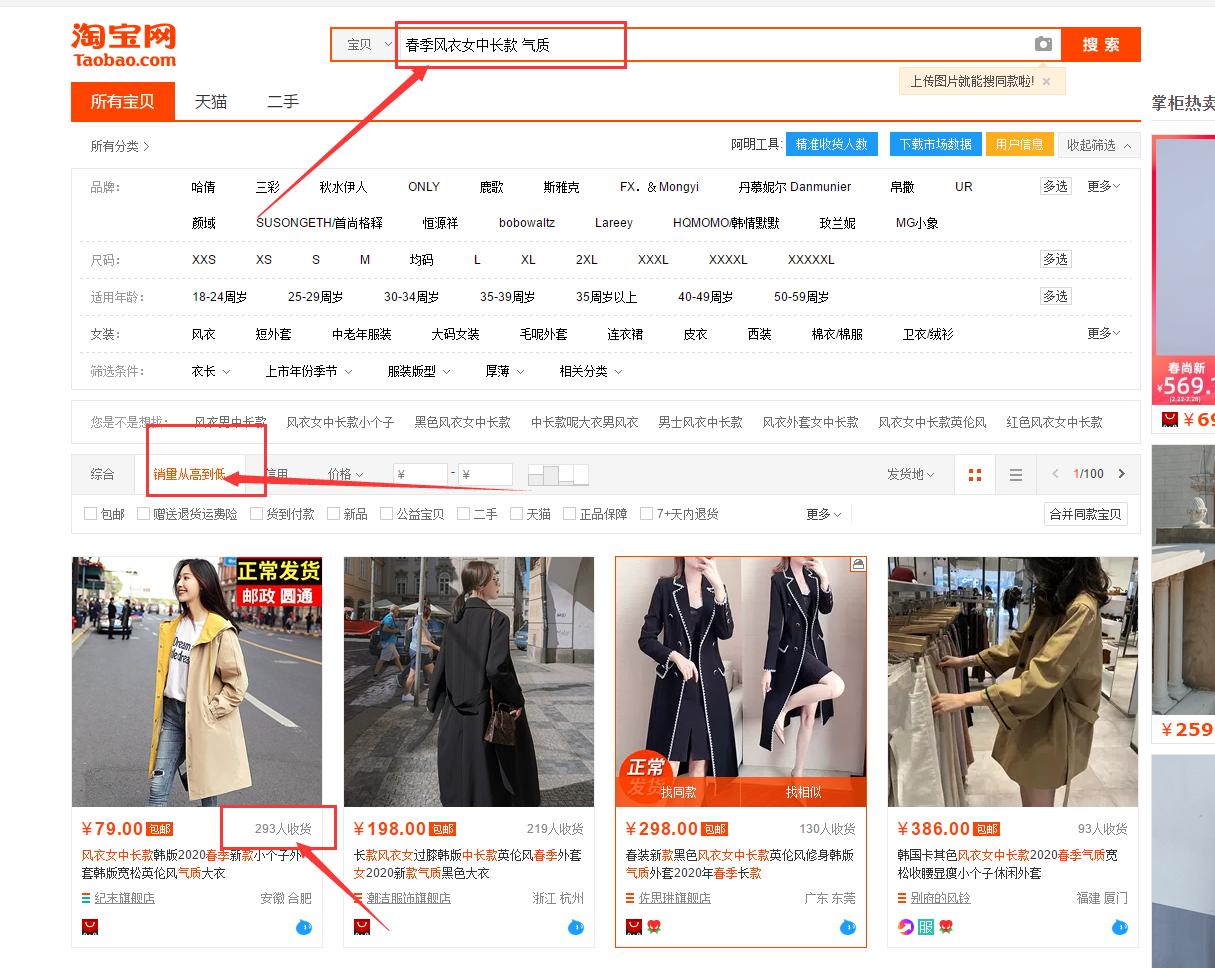Click the minimum price input field
Image resolution: width=1215 pixels, height=968 pixels.
coord(421,474)
